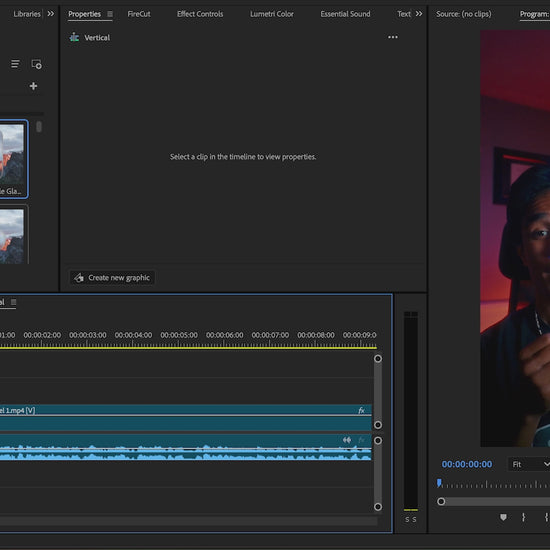Open the timeline panel menu icon
Viewport: 550px width, 550px height.
[x=13, y=302]
